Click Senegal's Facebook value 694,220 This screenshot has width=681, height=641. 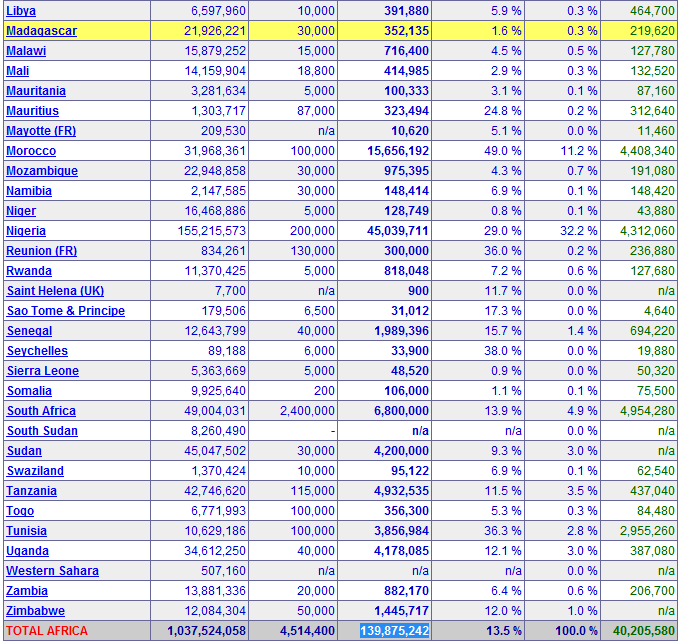pyautogui.click(x=652, y=330)
